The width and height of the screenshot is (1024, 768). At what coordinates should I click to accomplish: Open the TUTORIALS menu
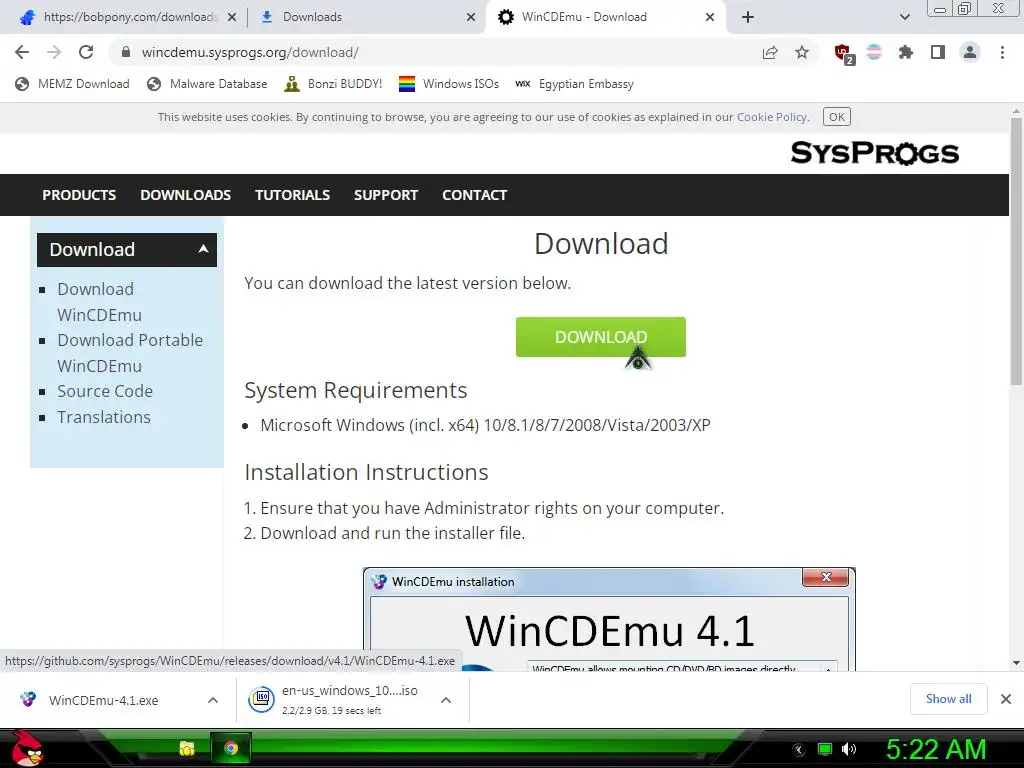[x=293, y=195]
